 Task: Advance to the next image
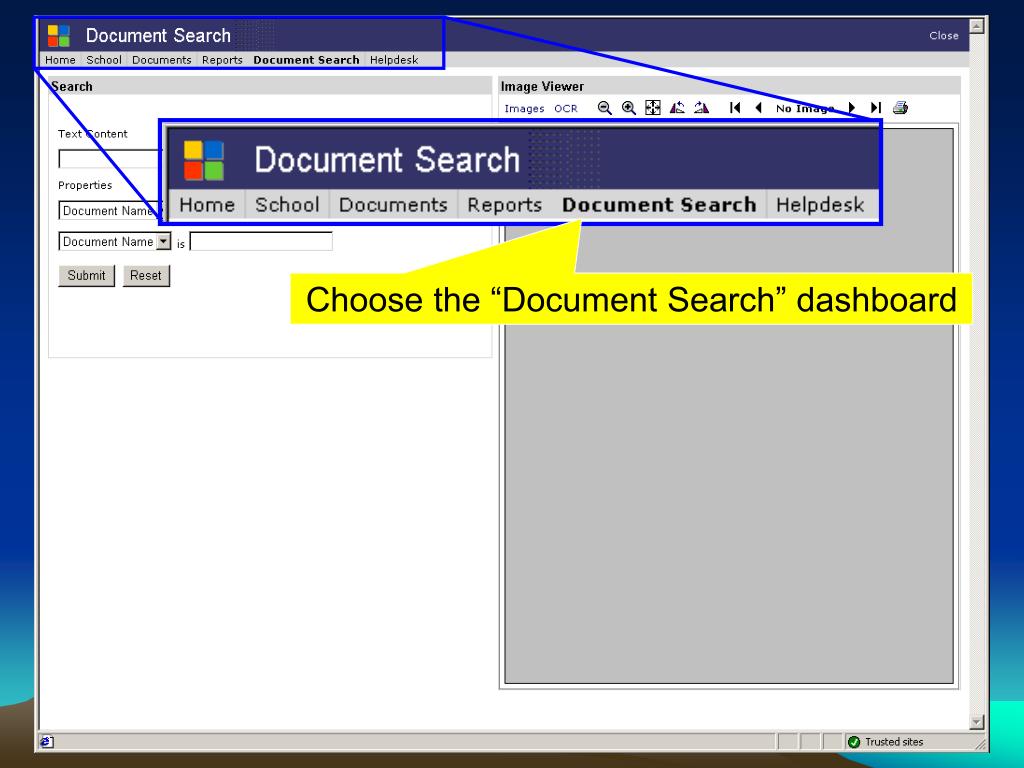(x=852, y=108)
